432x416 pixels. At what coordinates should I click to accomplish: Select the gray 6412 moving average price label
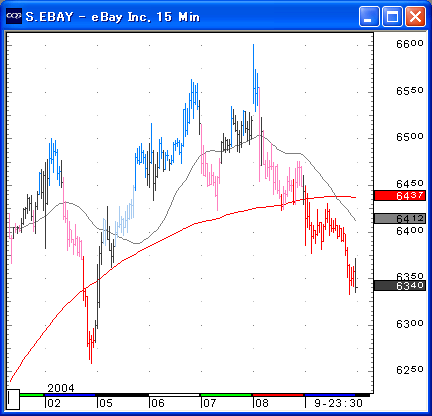click(x=400, y=219)
